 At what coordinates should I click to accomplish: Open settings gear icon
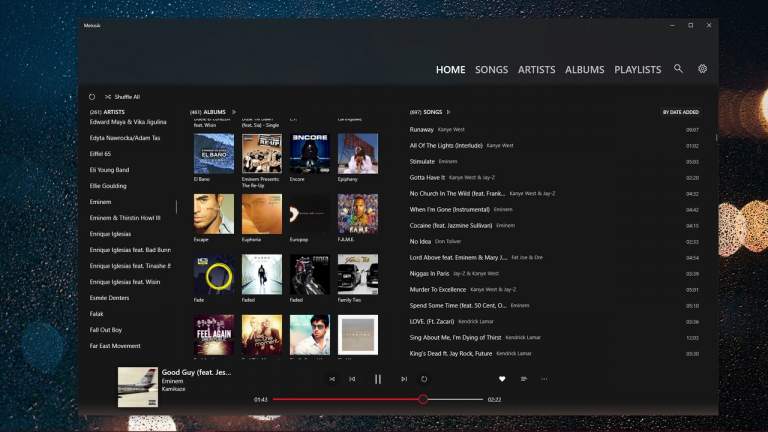[702, 69]
